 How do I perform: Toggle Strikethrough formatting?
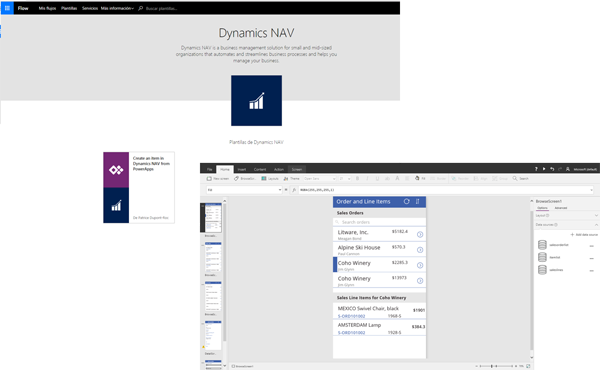(x=387, y=179)
